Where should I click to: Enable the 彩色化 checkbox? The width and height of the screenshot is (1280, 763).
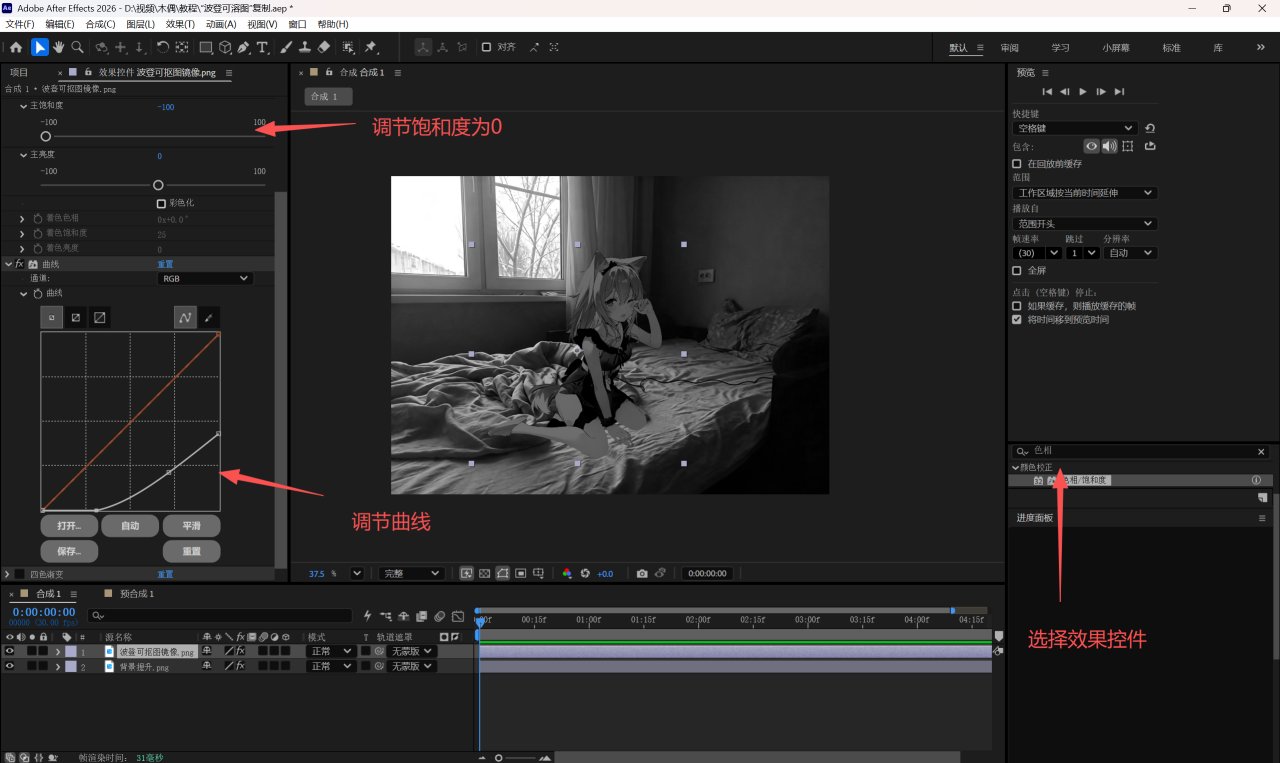point(161,203)
